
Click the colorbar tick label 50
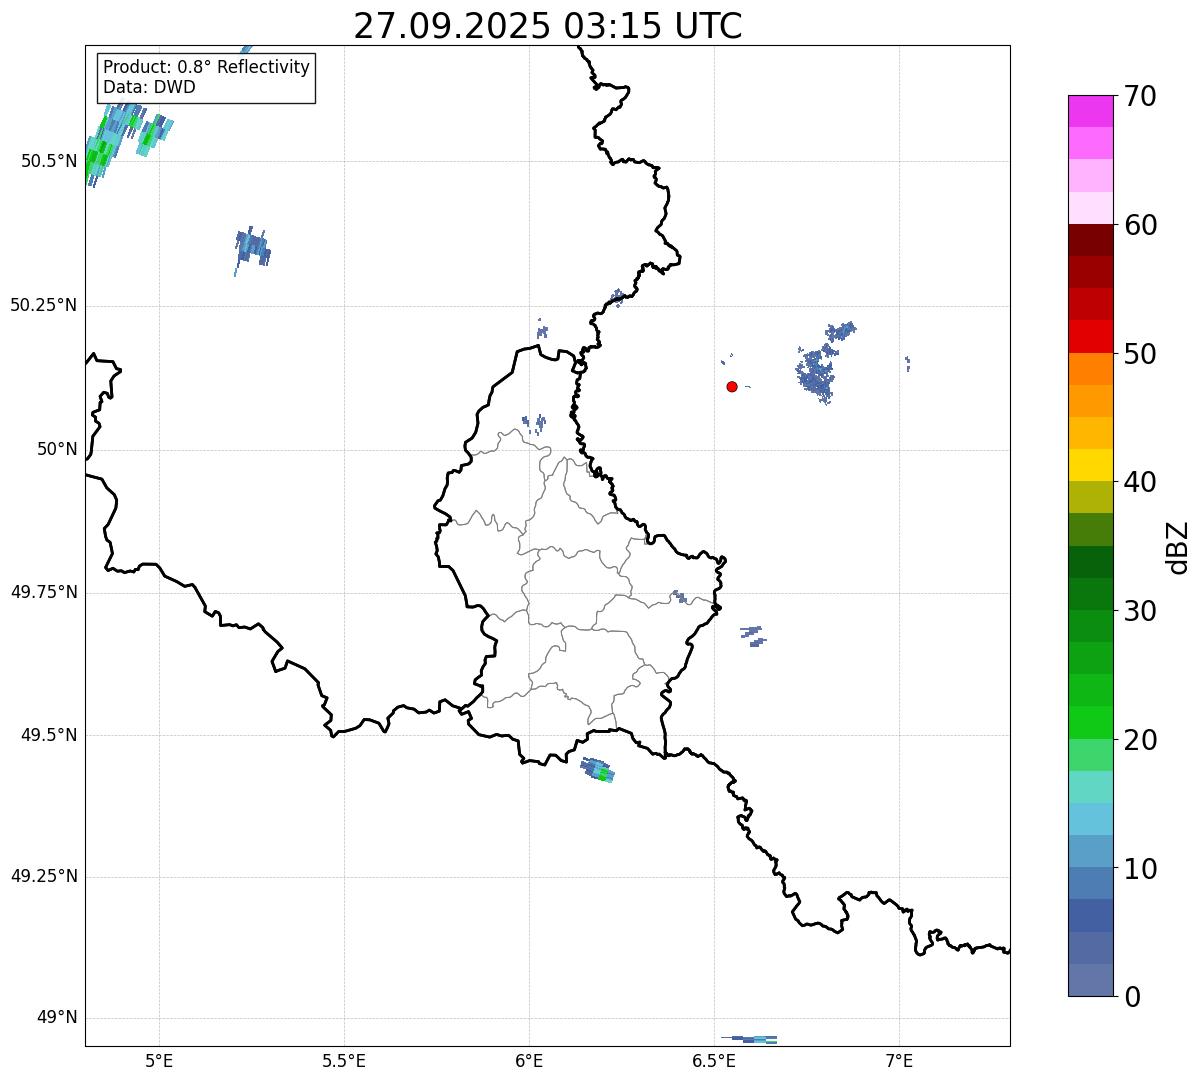pyautogui.click(x=1140, y=354)
